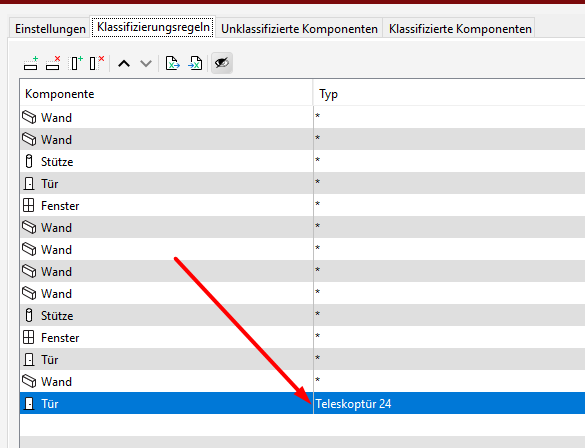Click the export to Excel icon

[x=173, y=63]
